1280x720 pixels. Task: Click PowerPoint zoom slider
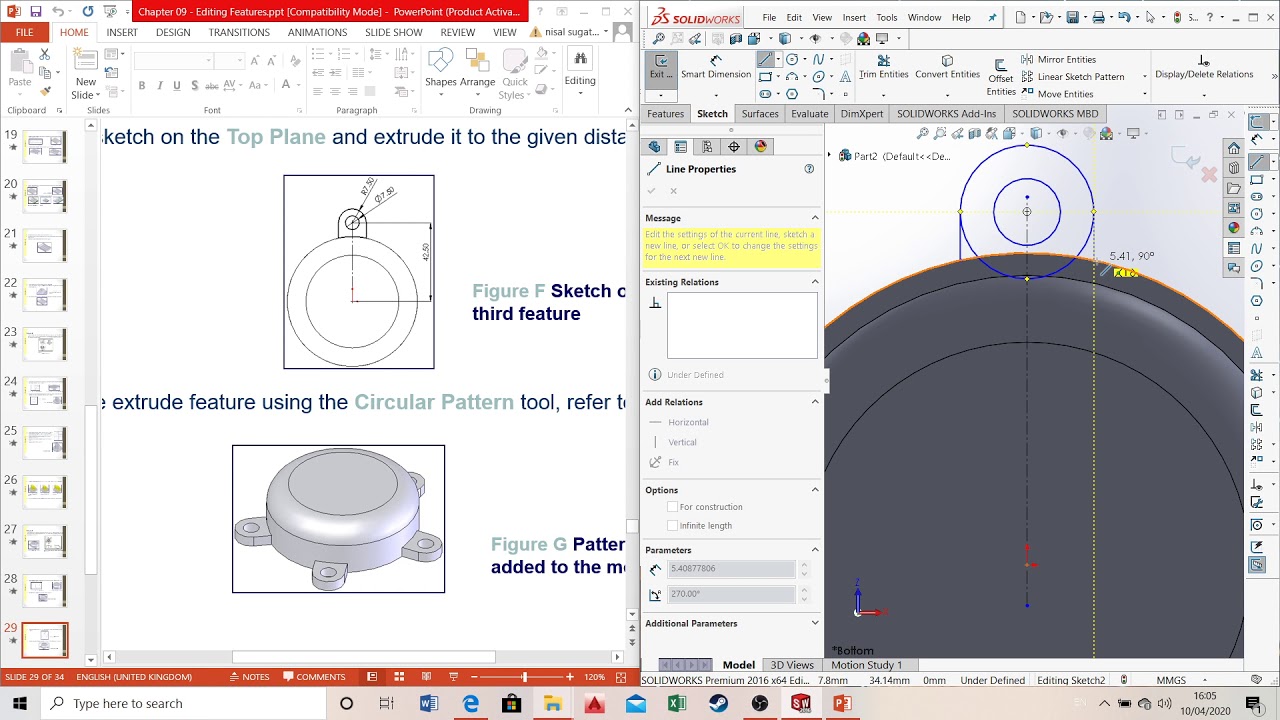coord(523,677)
